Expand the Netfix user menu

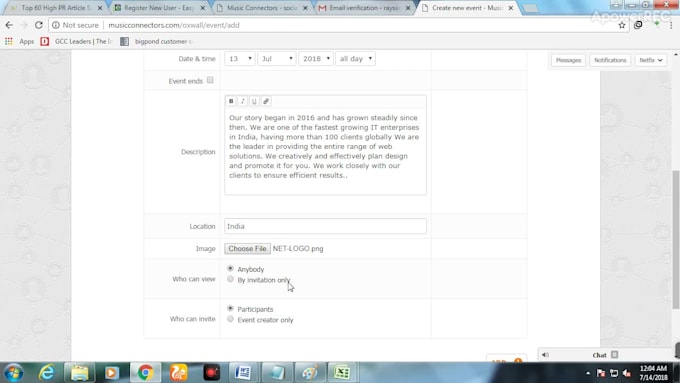(651, 60)
